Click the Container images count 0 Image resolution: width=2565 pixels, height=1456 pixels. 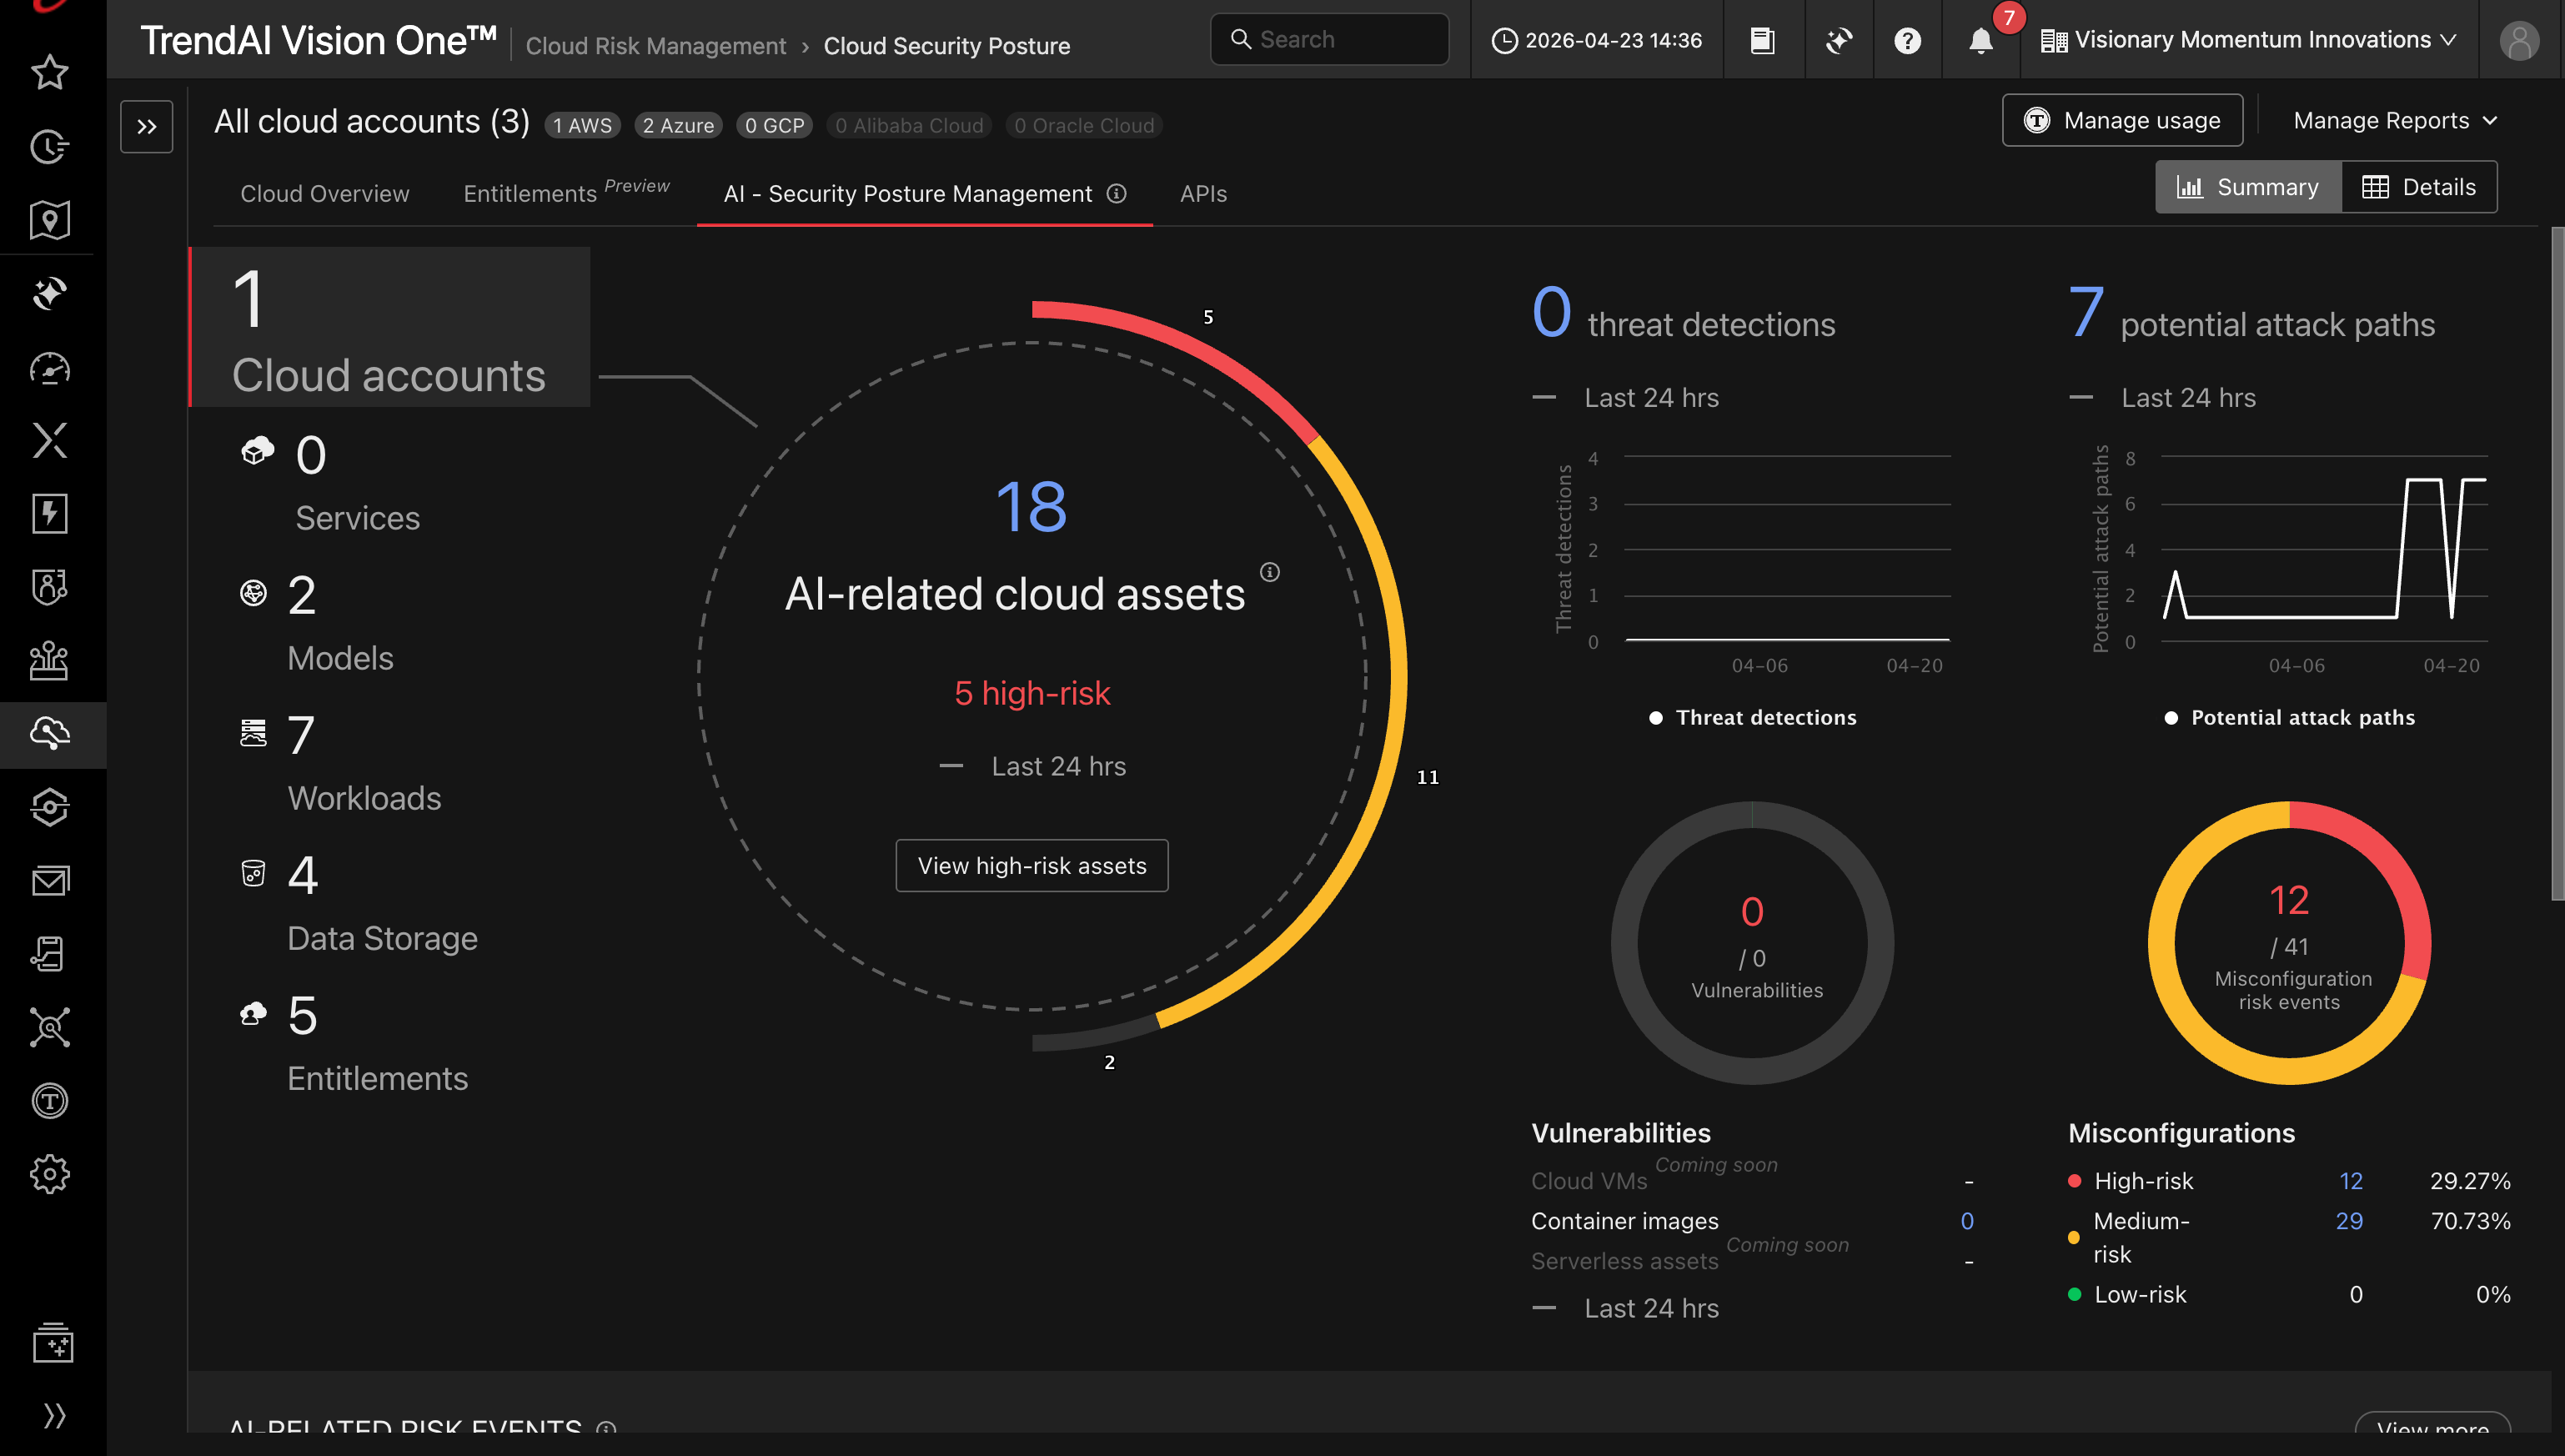pos(1967,1221)
